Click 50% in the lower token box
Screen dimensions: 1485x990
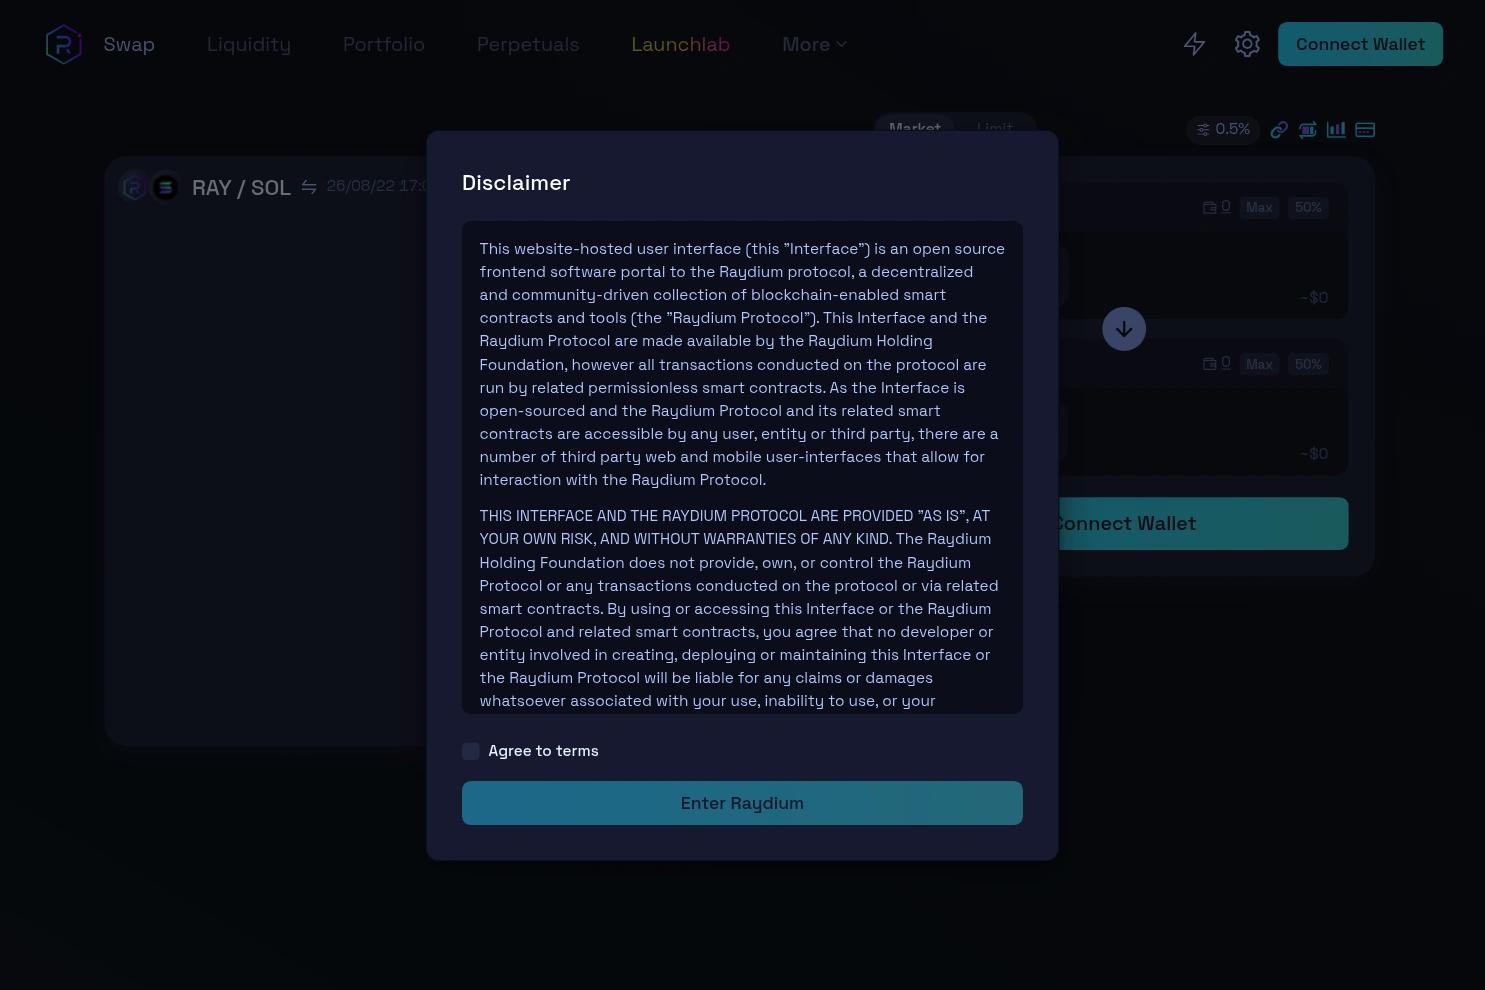click(1308, 364)
